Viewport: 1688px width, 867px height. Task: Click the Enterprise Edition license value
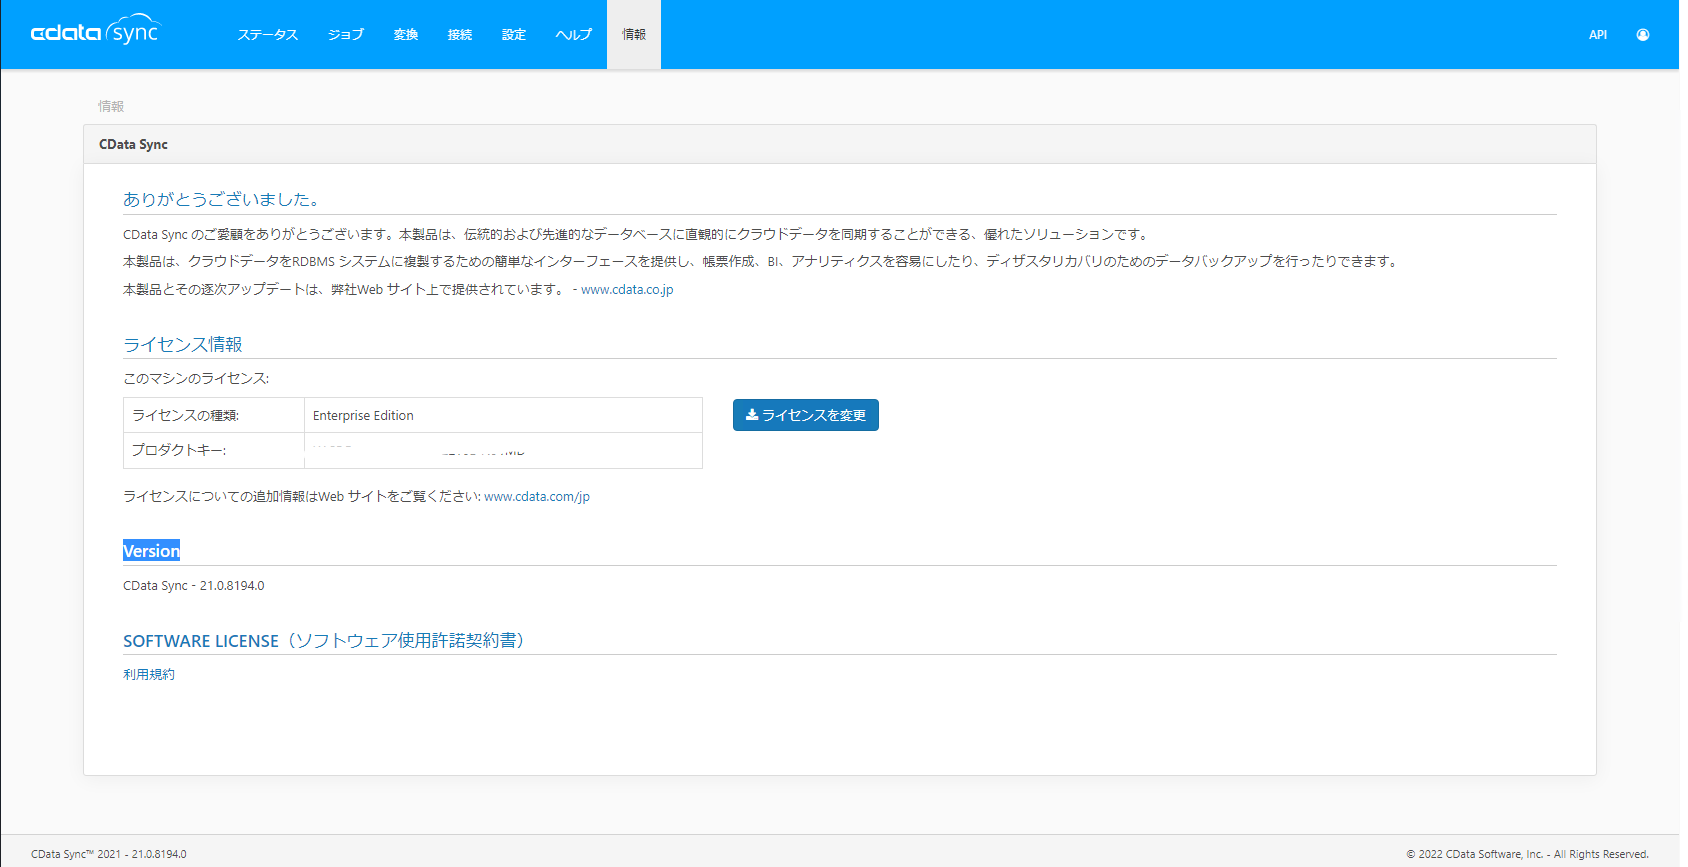[363, 416]
